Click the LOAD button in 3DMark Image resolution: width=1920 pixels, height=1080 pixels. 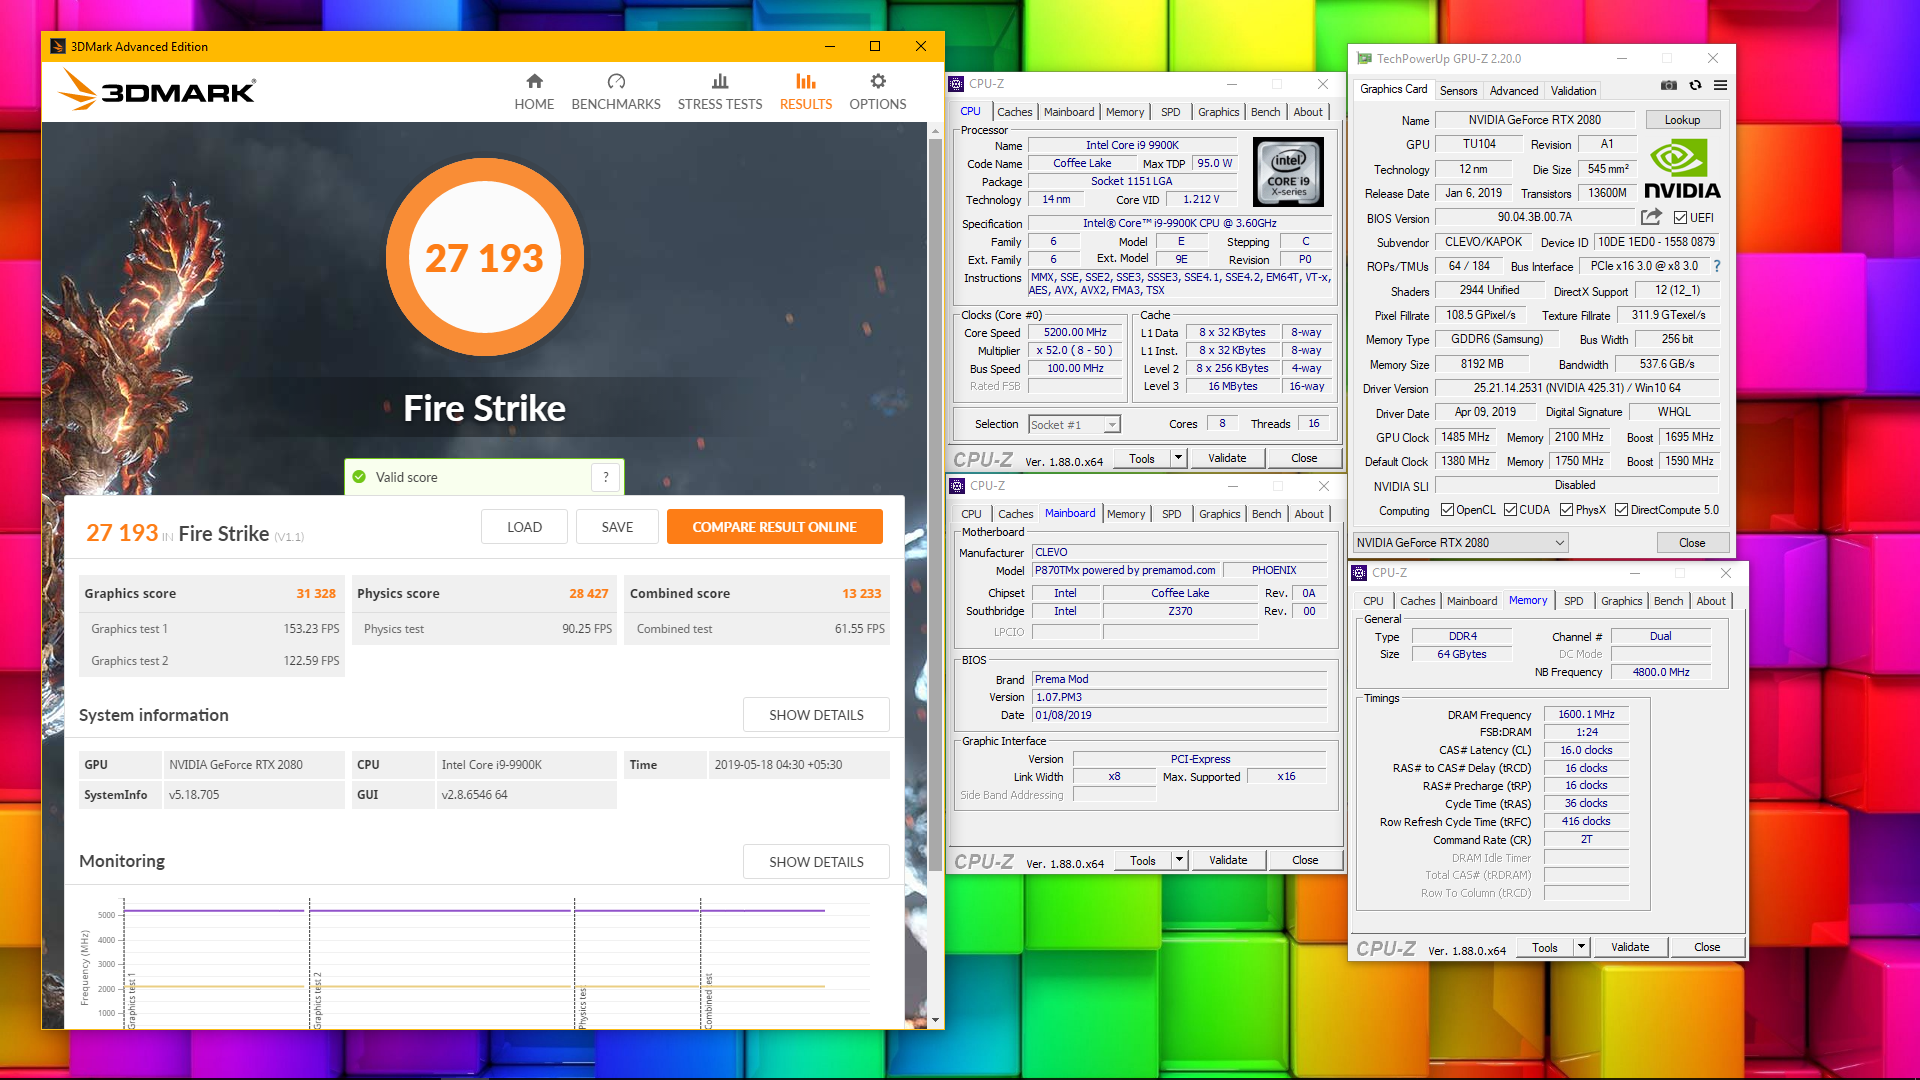pyautogui.click(x=524, y=527)
